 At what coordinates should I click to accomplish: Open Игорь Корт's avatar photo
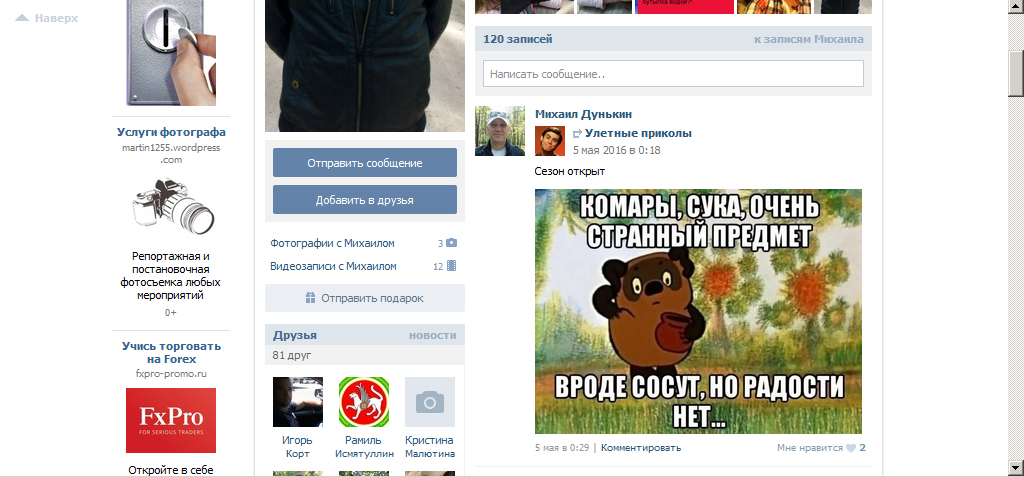tap(298, 402)
